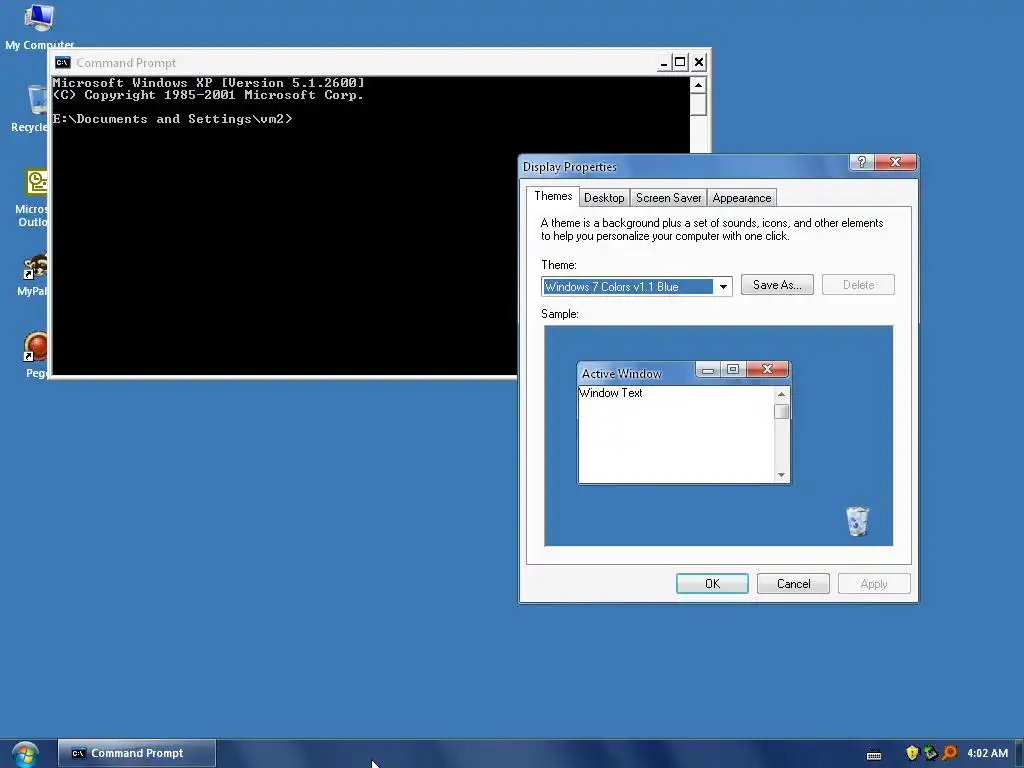The width and height of the screenshot is (1024, 768).
Task: Click the Display Properties help question mark
Action: click(x=861, y=162)
